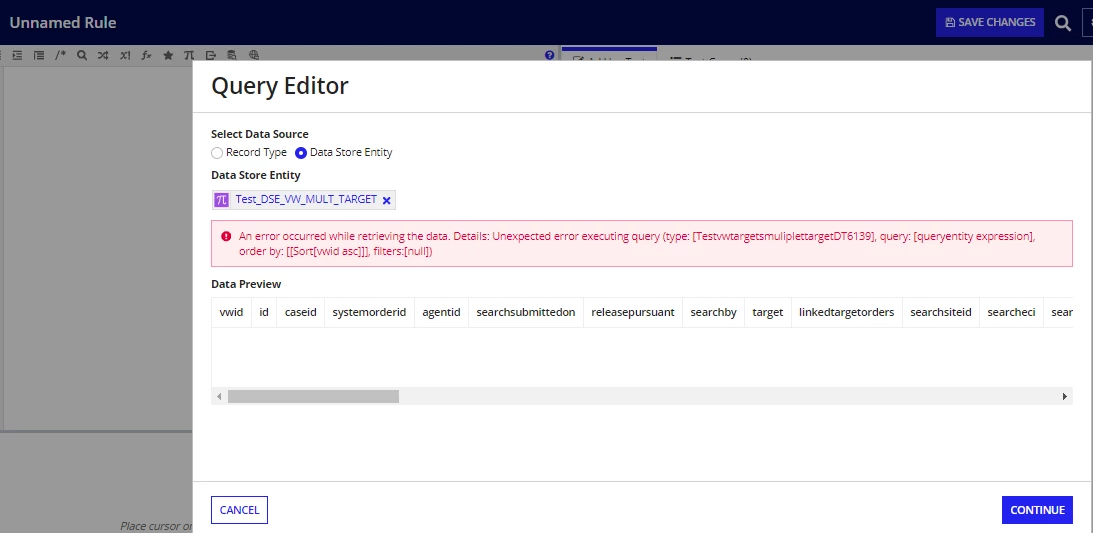
Task: Click the agentid column header
Action: 441,312
